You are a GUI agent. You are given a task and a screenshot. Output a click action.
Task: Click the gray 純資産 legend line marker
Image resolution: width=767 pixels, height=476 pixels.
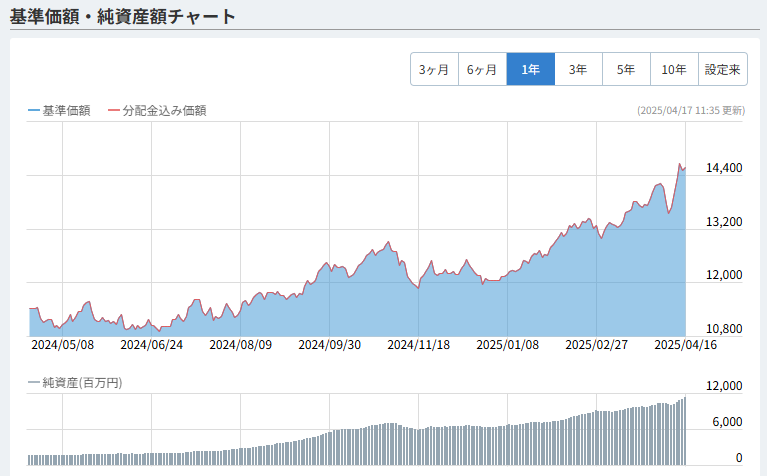coord(34,383)
